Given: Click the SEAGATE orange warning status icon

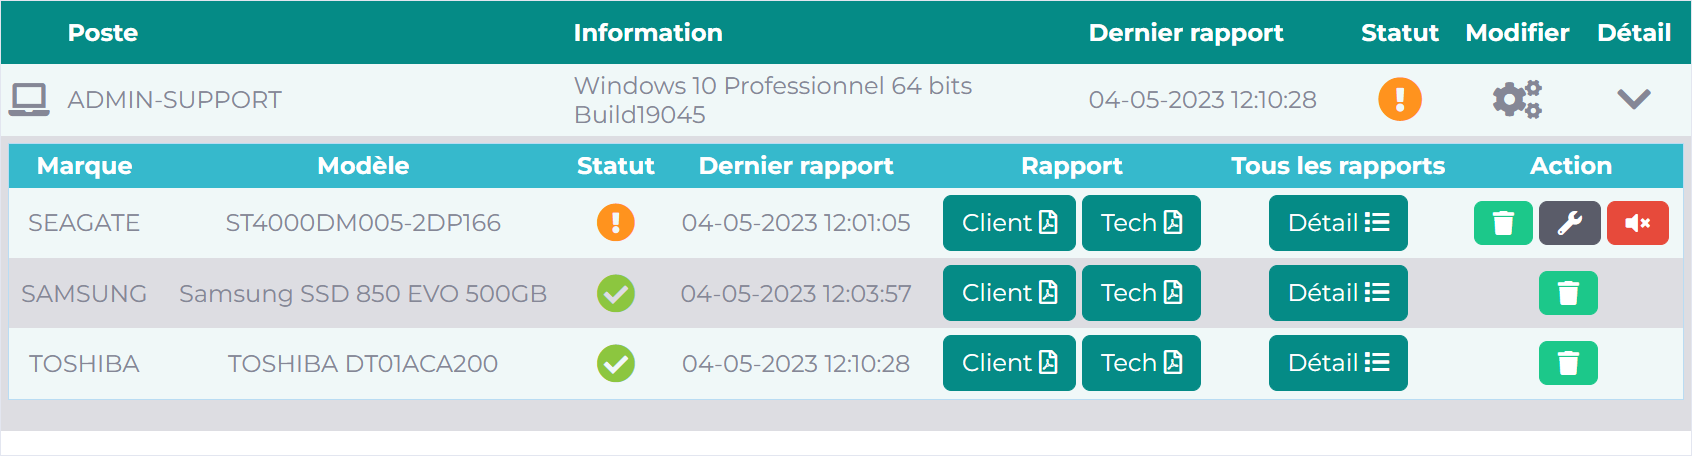Looking at the screenshot, I should click(x=616, y=222).
